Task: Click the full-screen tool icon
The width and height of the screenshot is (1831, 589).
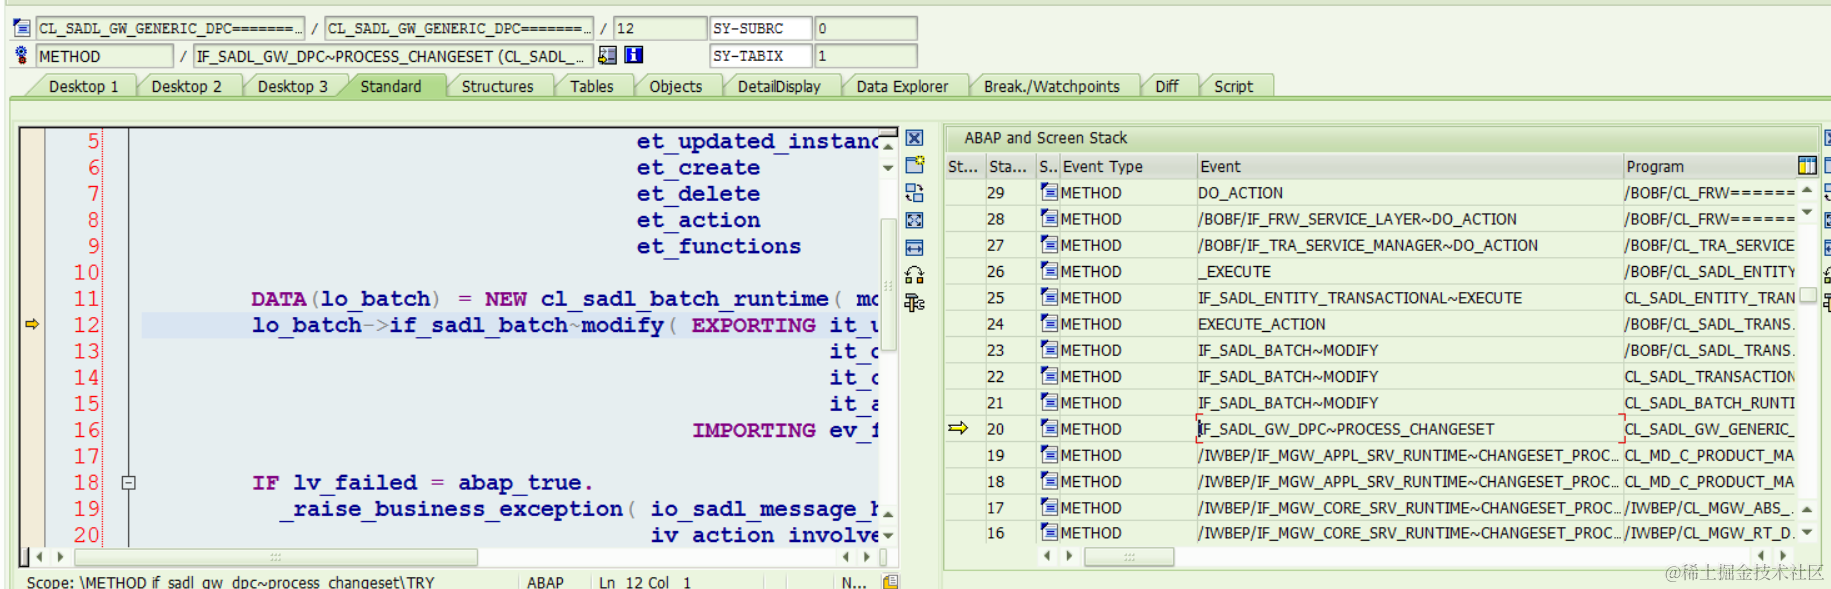Action: pos(914,220)
